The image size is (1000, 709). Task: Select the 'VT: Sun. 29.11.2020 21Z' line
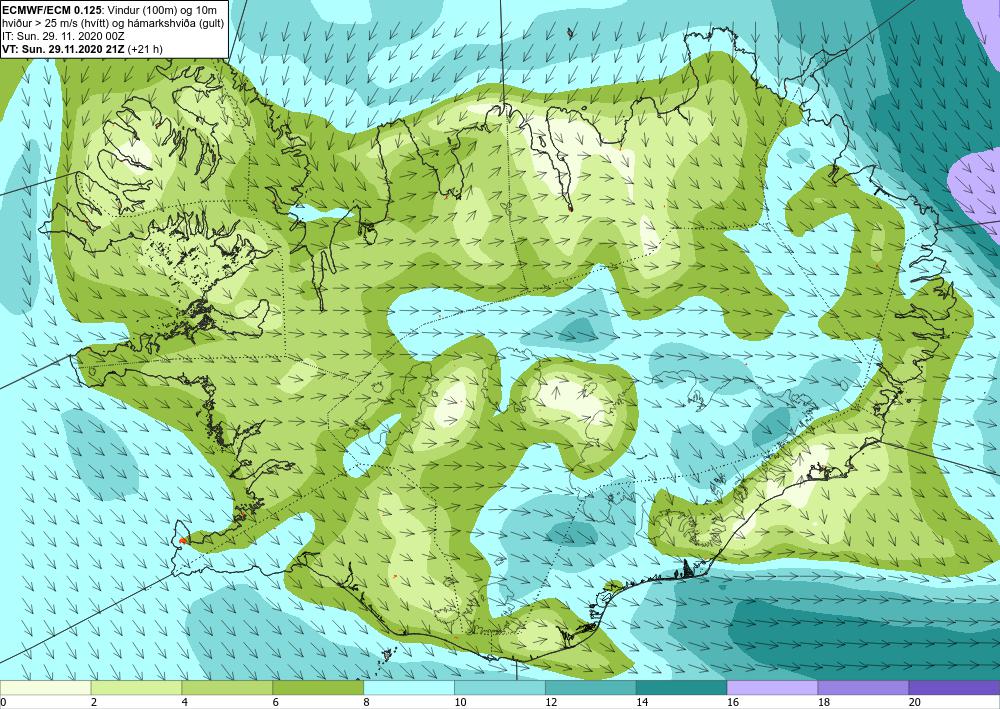63,49
